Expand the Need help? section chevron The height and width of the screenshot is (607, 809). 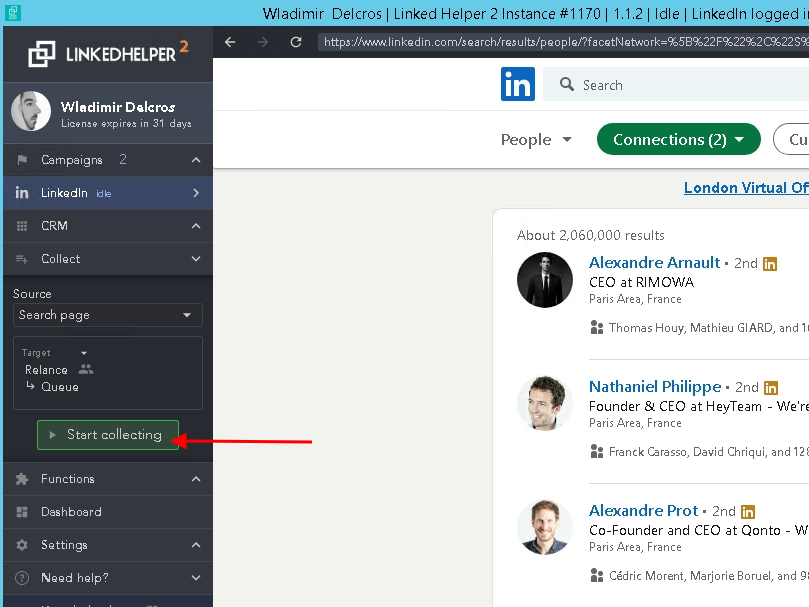coord(196,578)
